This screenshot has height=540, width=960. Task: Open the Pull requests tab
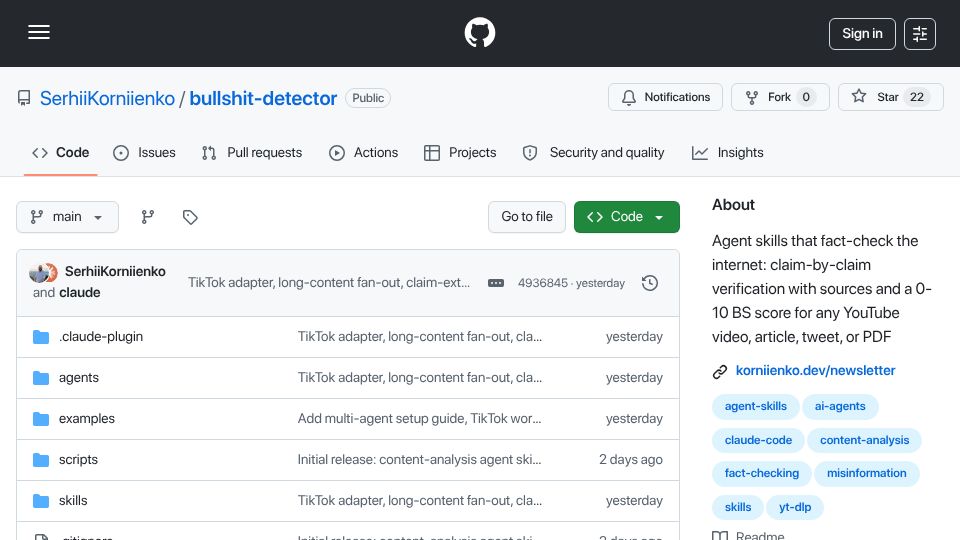point(252,152)
